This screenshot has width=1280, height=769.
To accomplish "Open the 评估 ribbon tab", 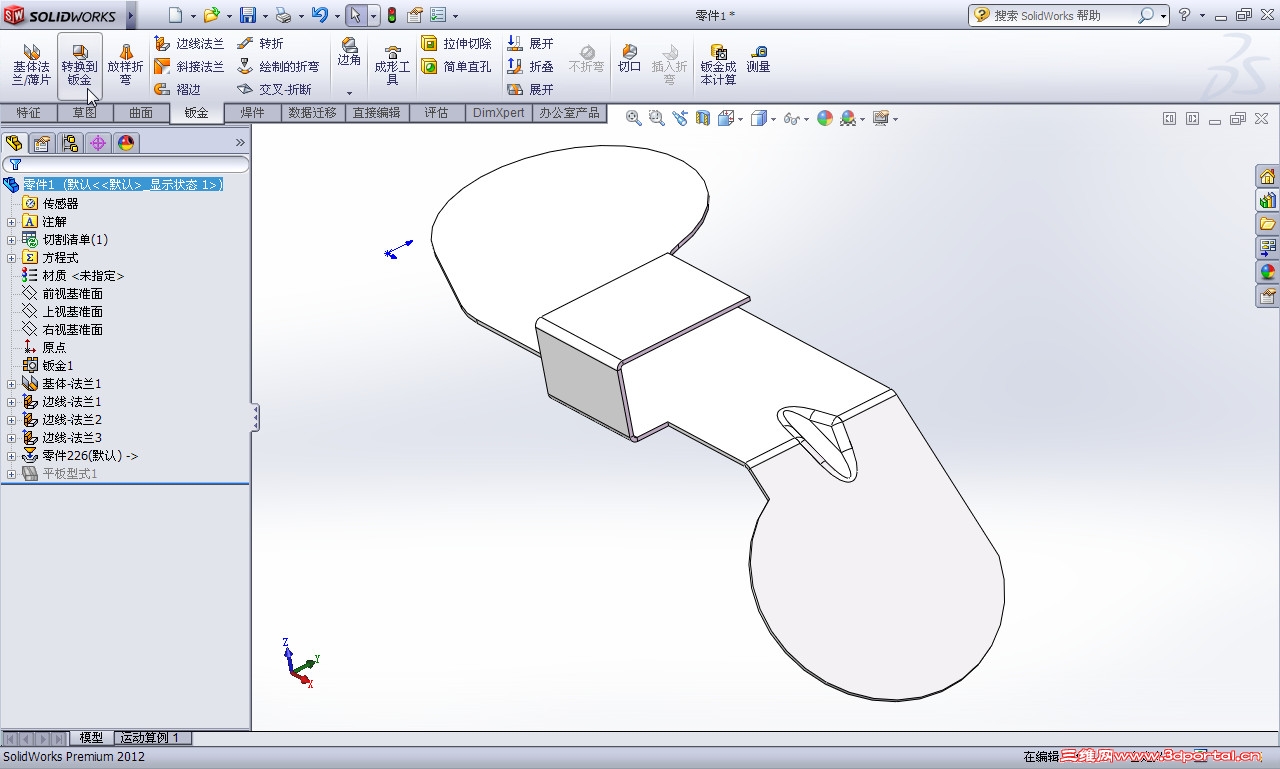I will point(437,113).
